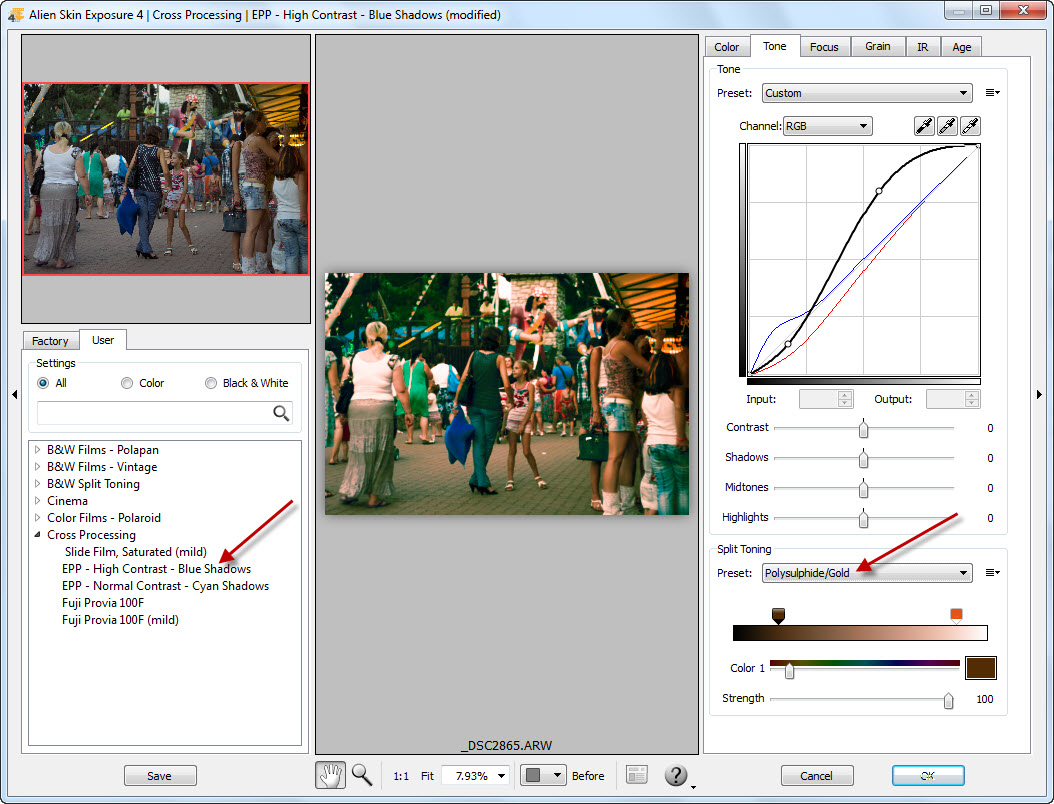Click the Save button
This screenshot has width=1054, height=804.
pos(160,776)
